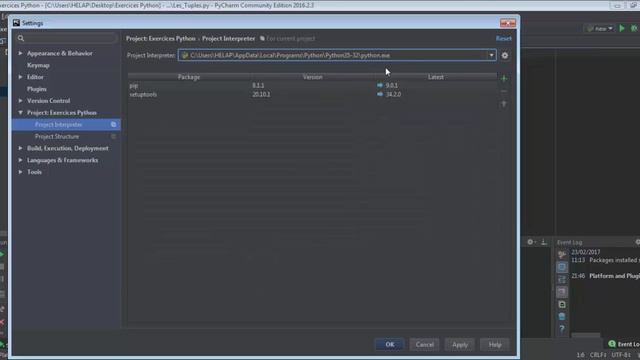This screenshot has height=360, width=640.
Task: Click the topmost Event Log sidebar icon
Action: click(562, 255)
